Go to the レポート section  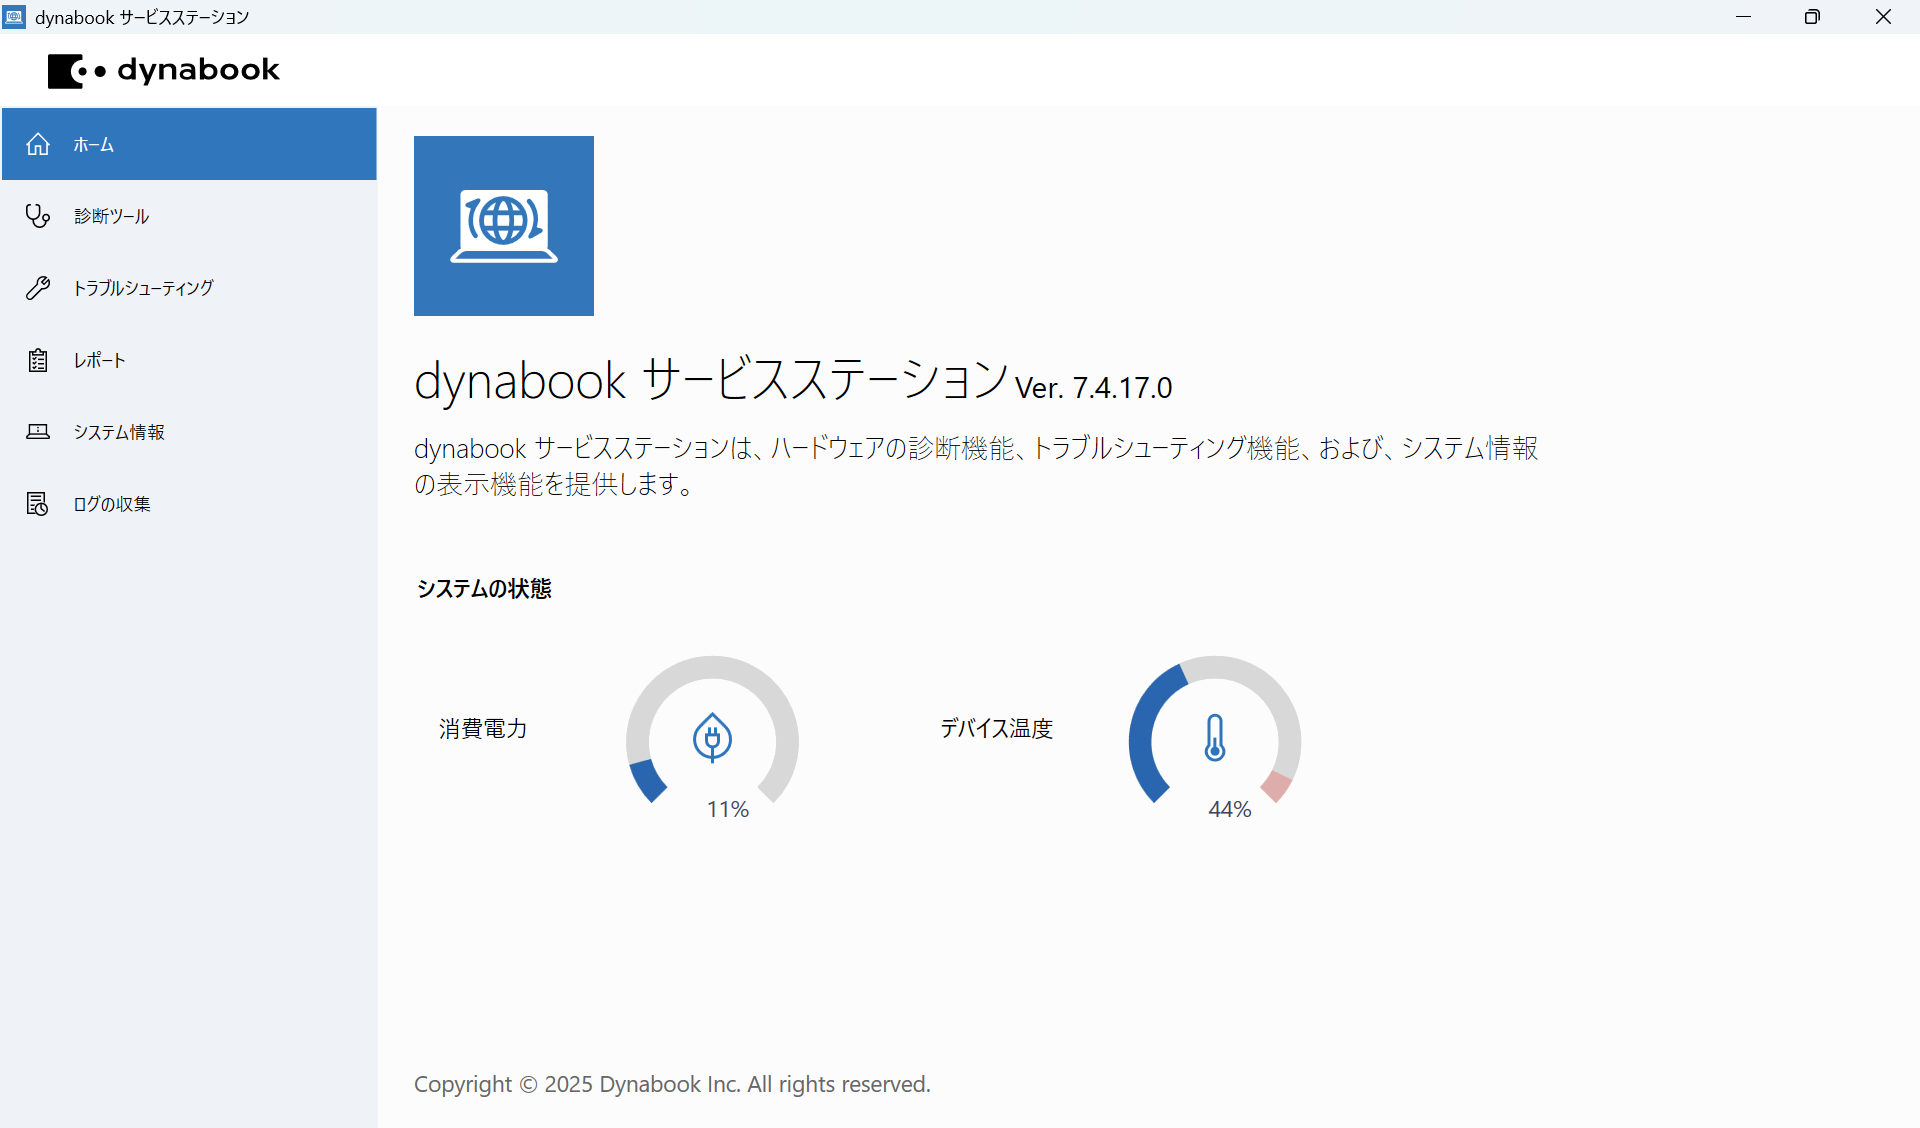100,360
